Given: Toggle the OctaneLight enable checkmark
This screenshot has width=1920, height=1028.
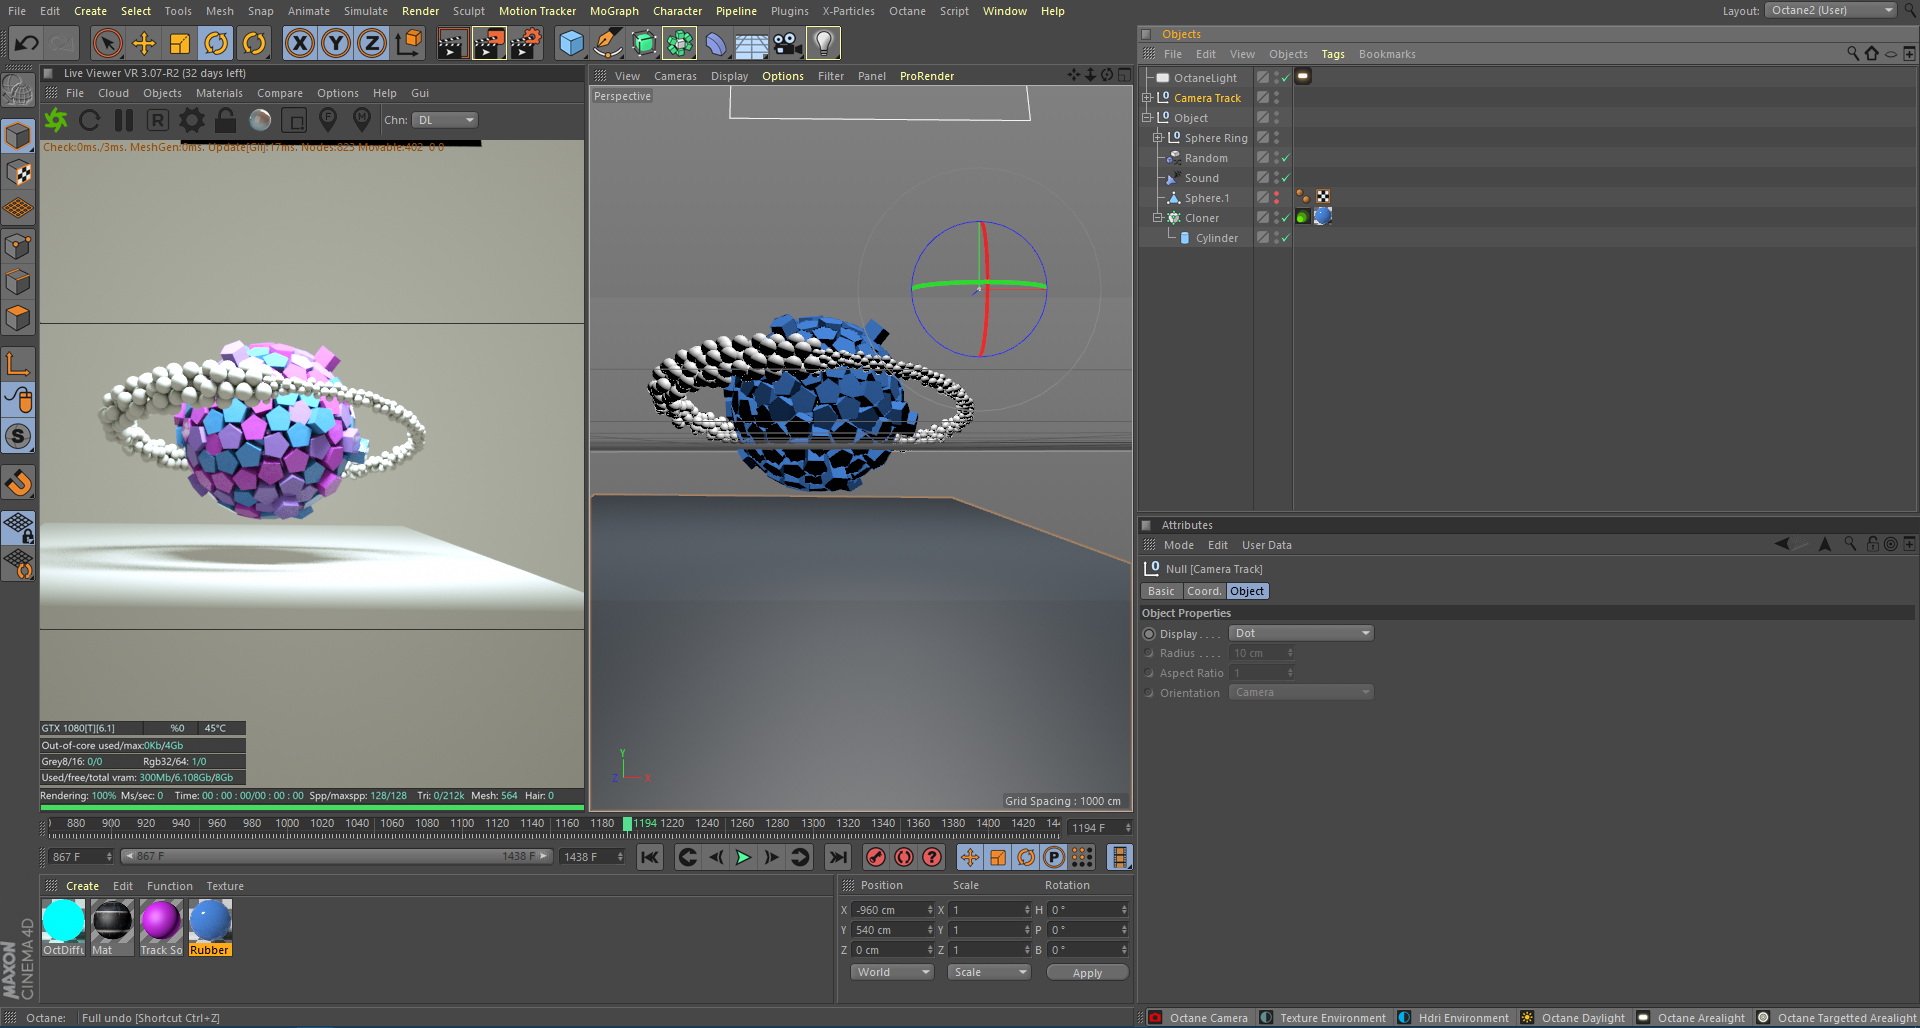Looking at the screenshot, I should (1285, 78).
